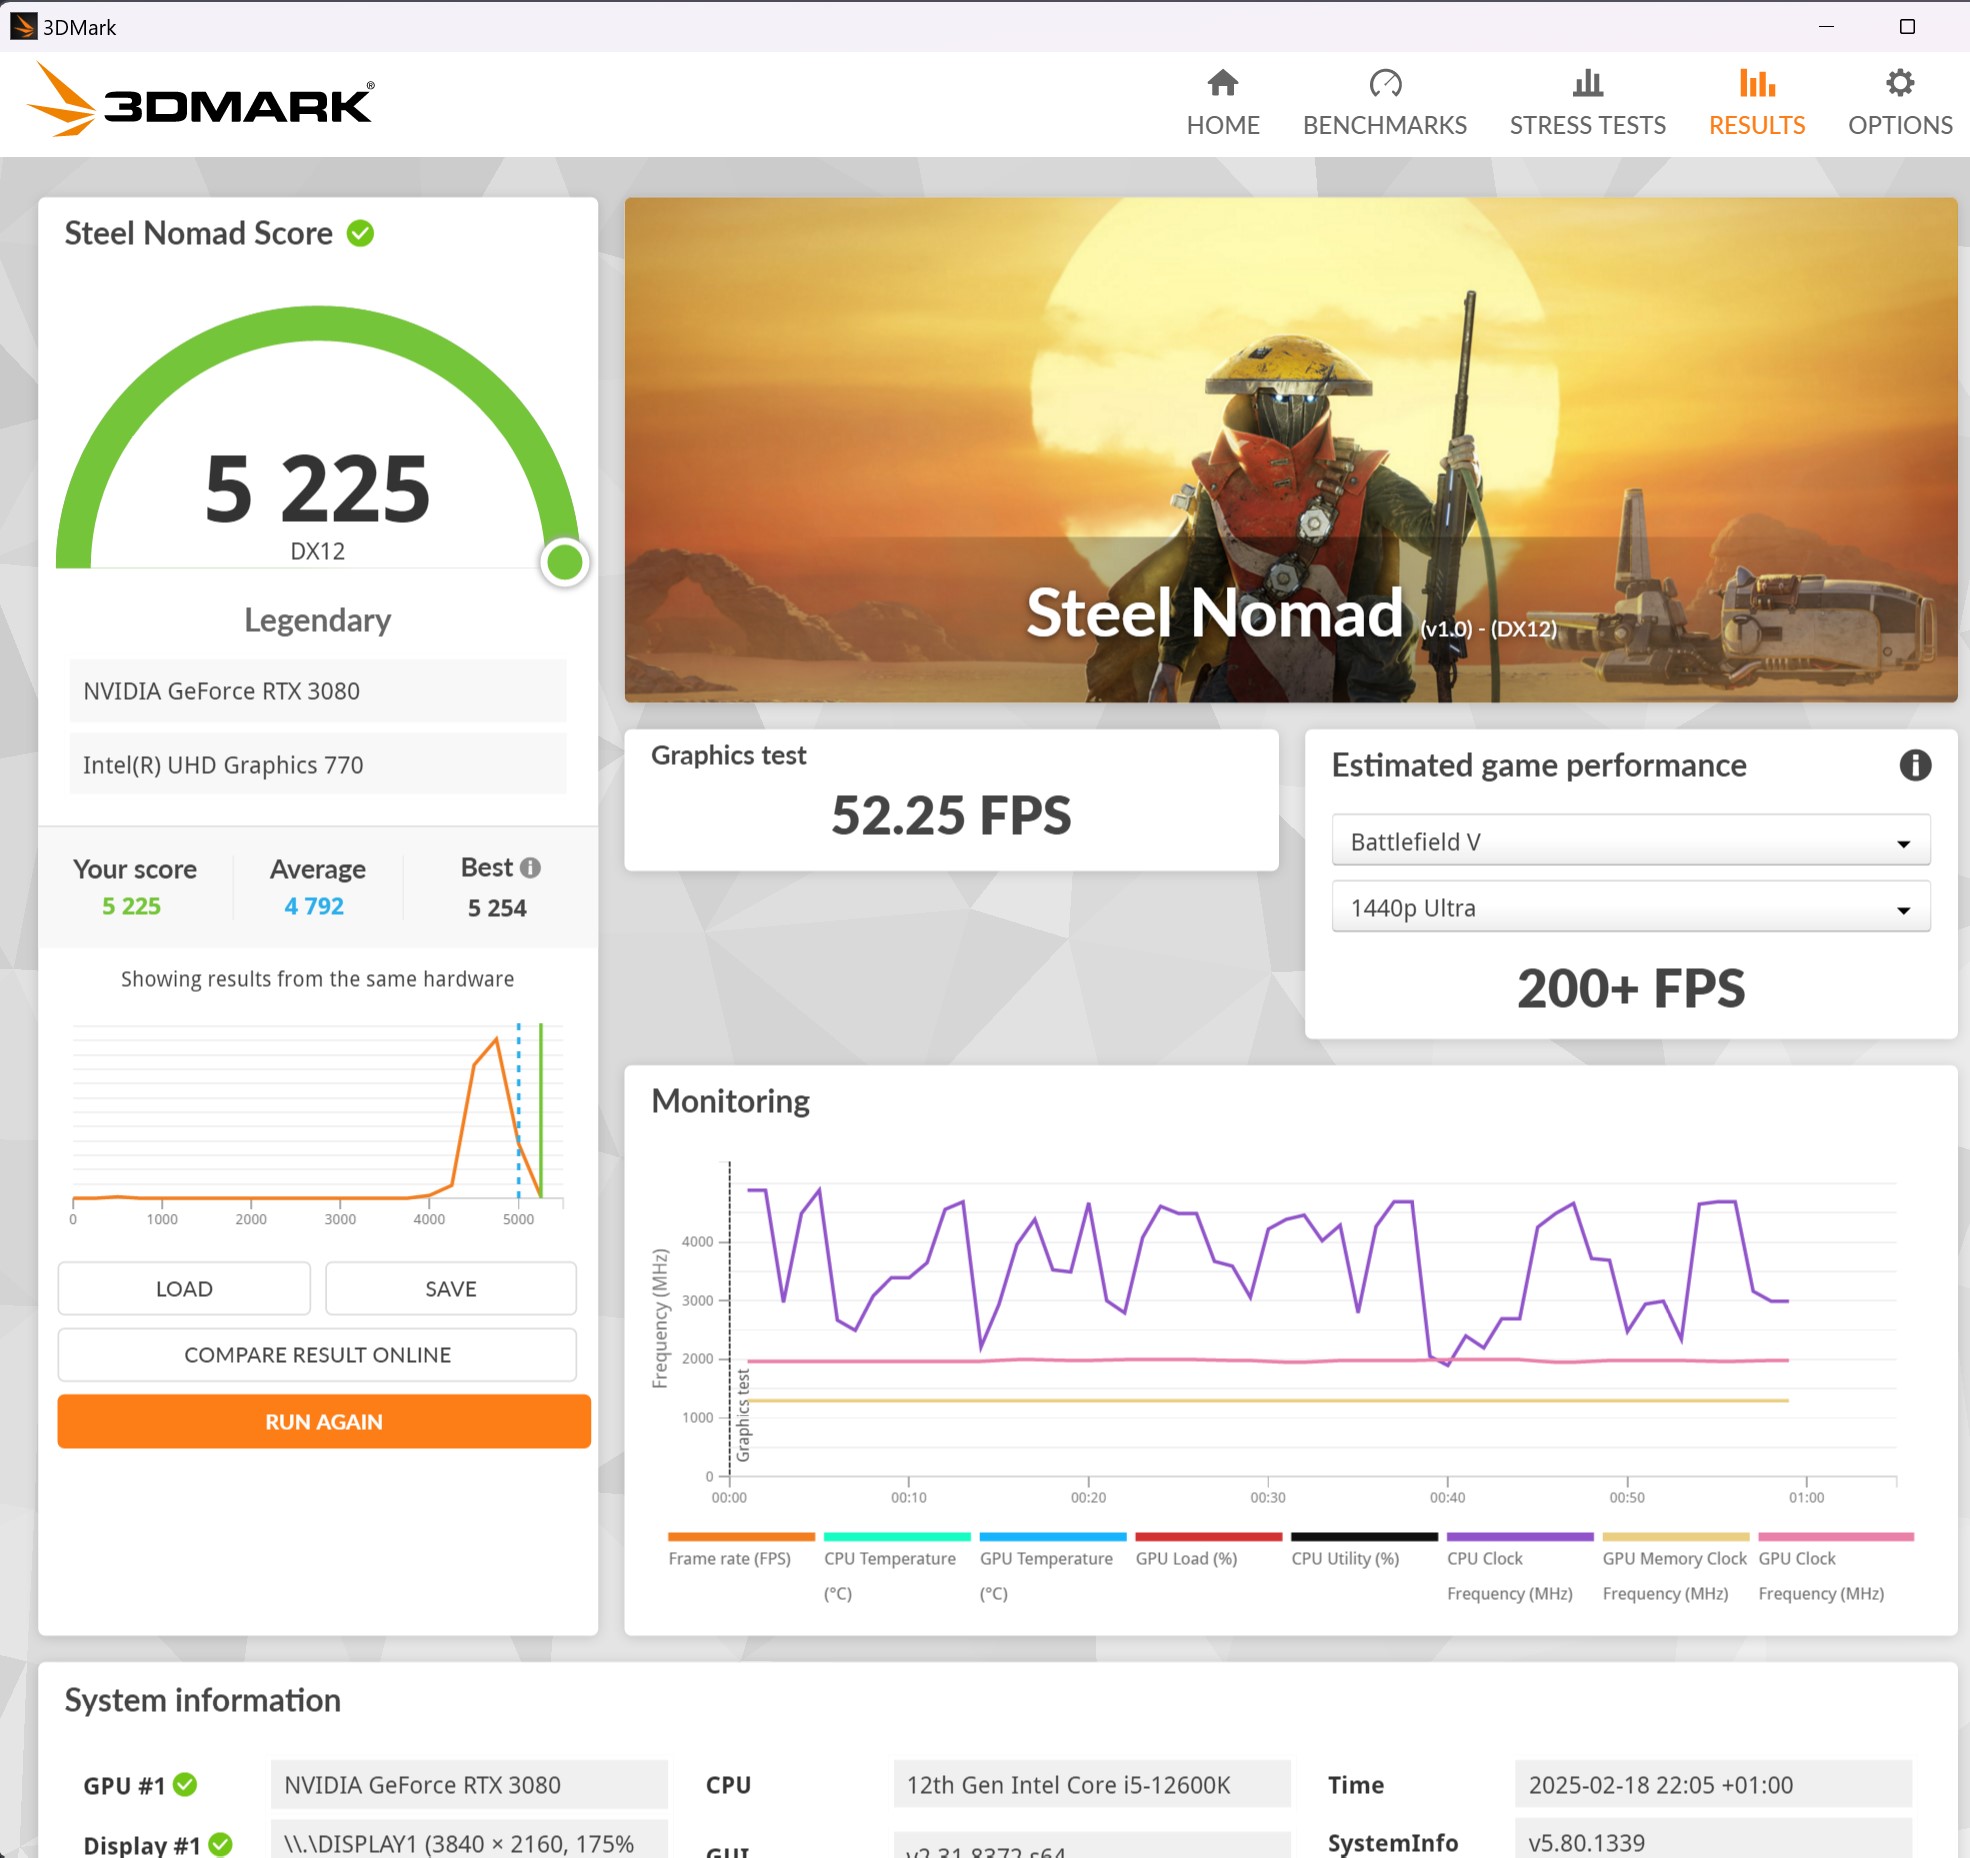Click the Legendary rating label
The image size is (1970, 1858).
click(x=317, y=620)
